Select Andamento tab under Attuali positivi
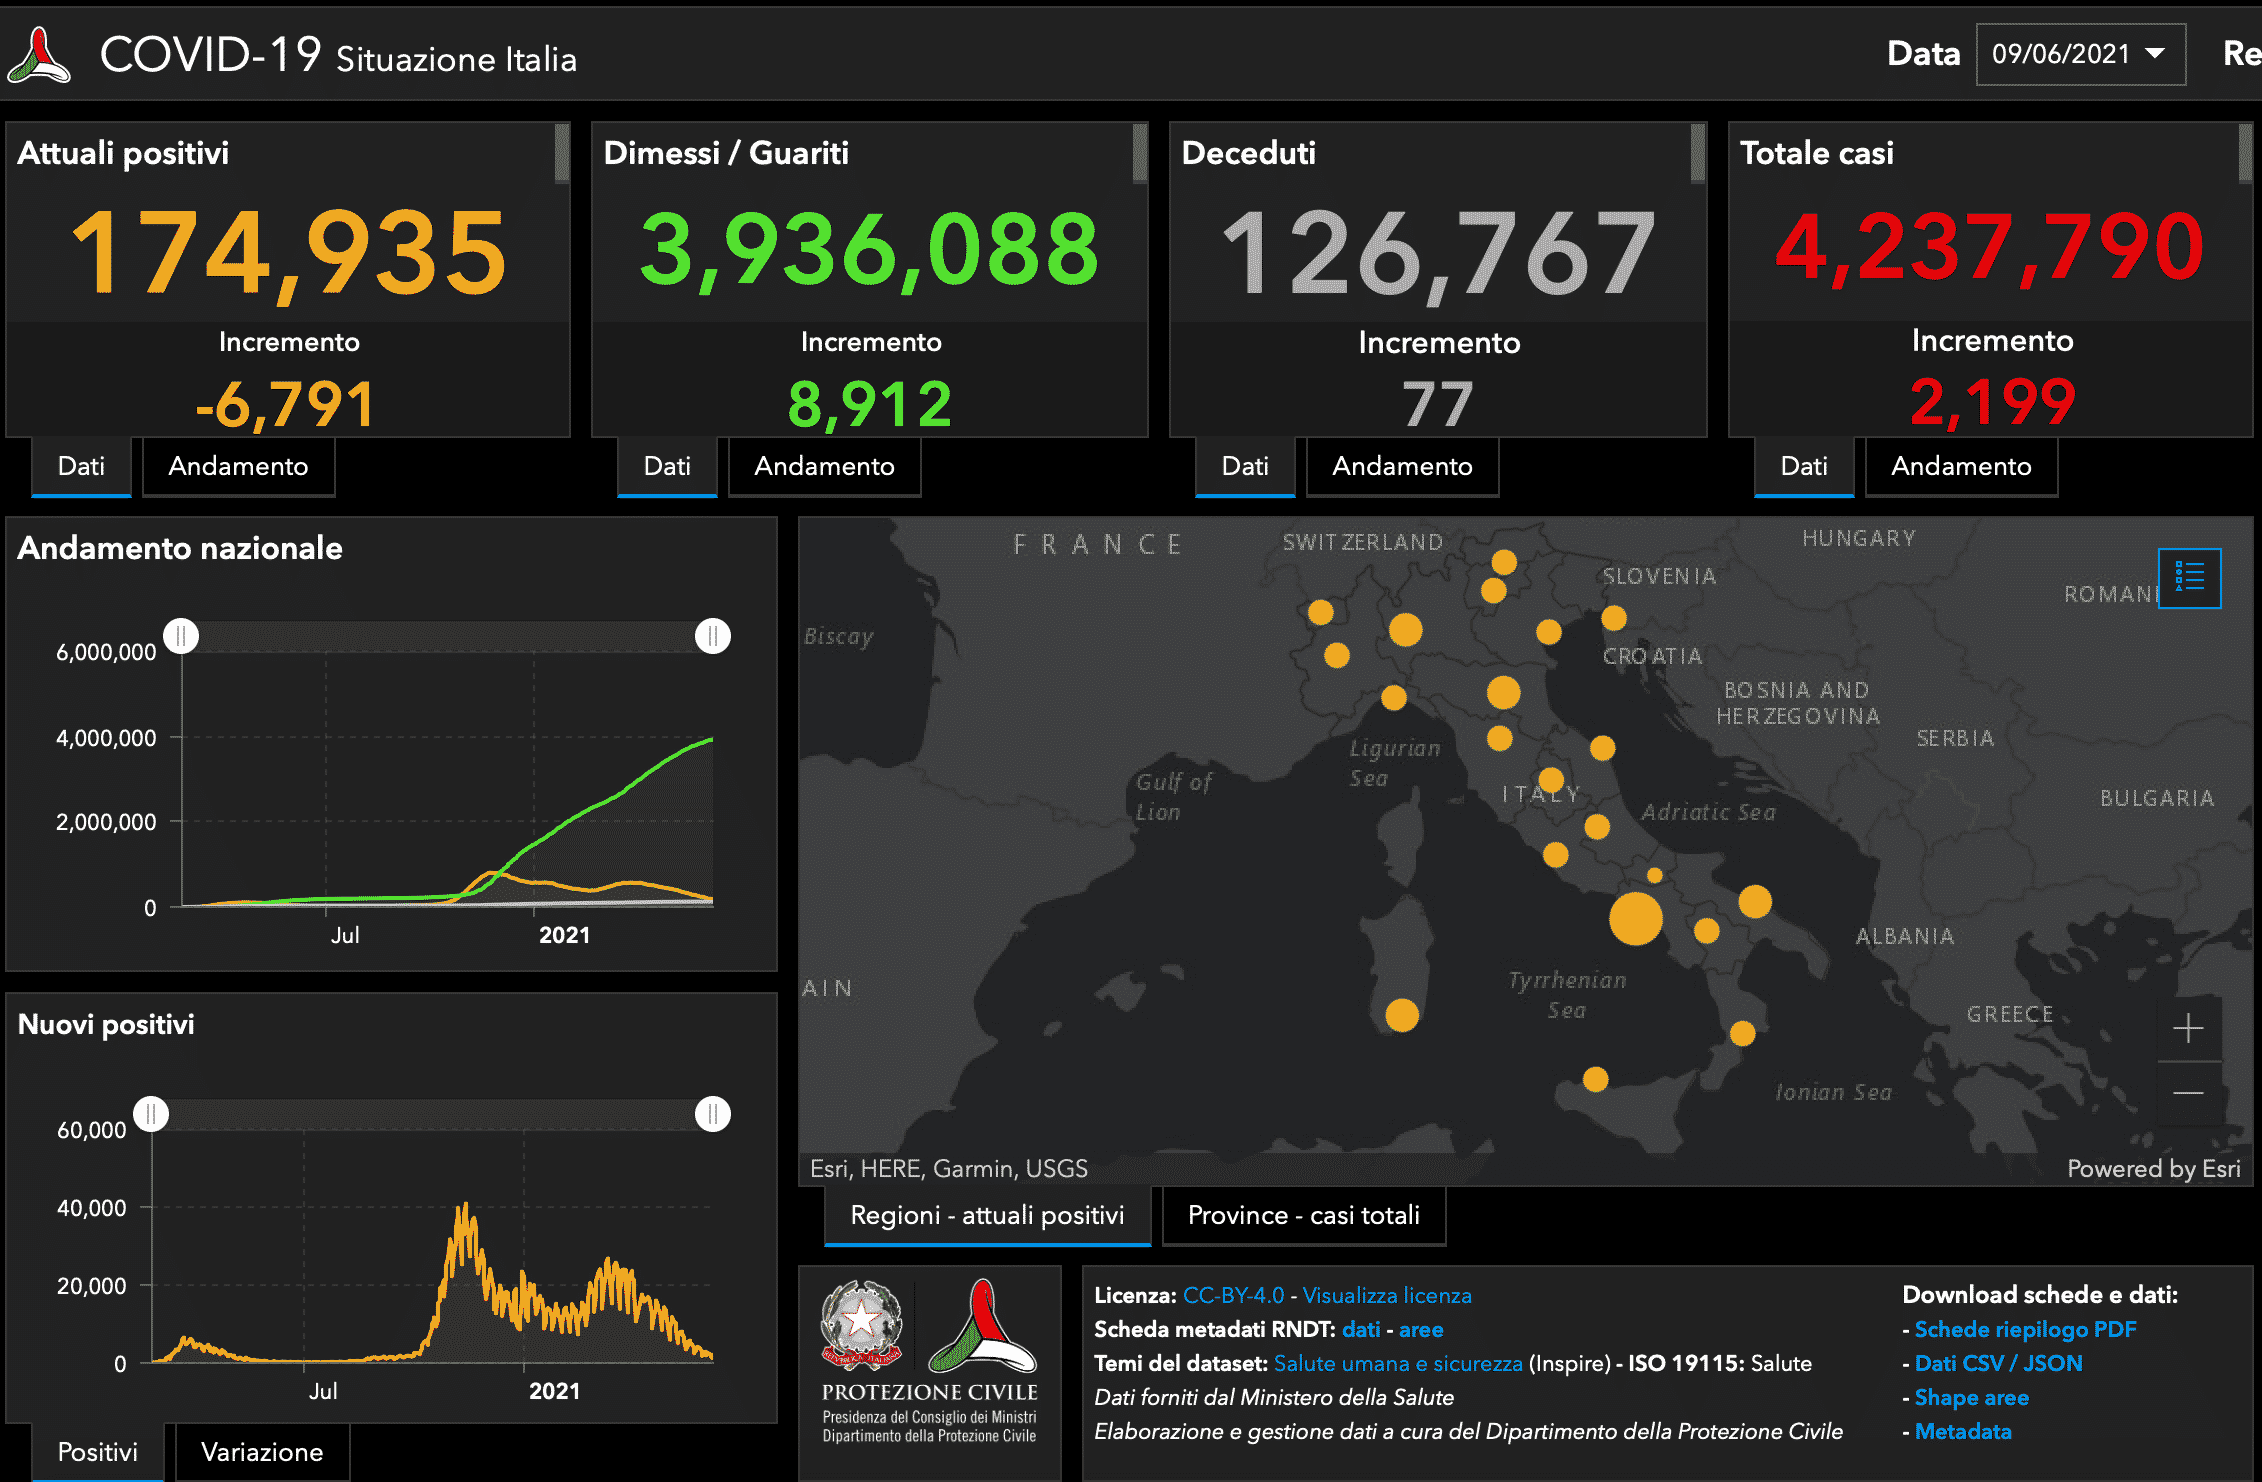The image size is (2262, 1482). 238,466
